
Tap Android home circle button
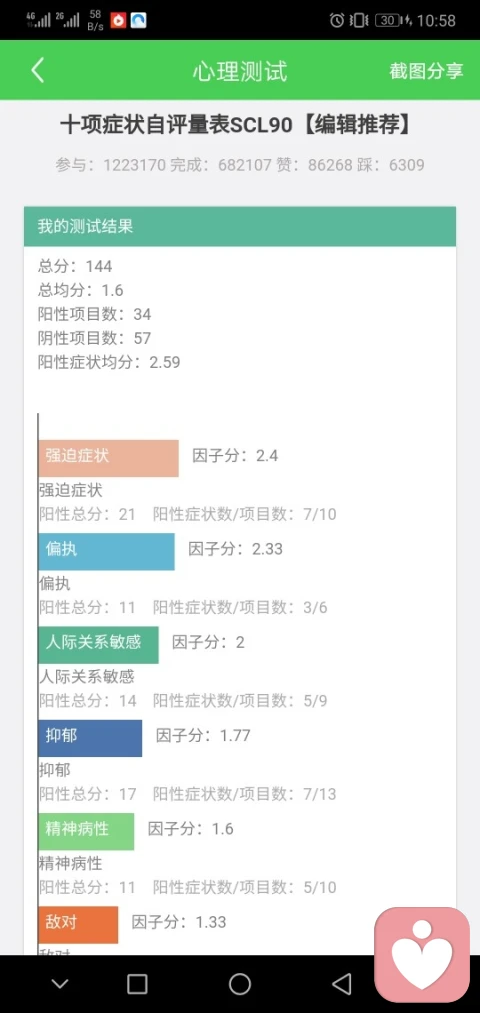pyautogui.click(x=240, y=984)
